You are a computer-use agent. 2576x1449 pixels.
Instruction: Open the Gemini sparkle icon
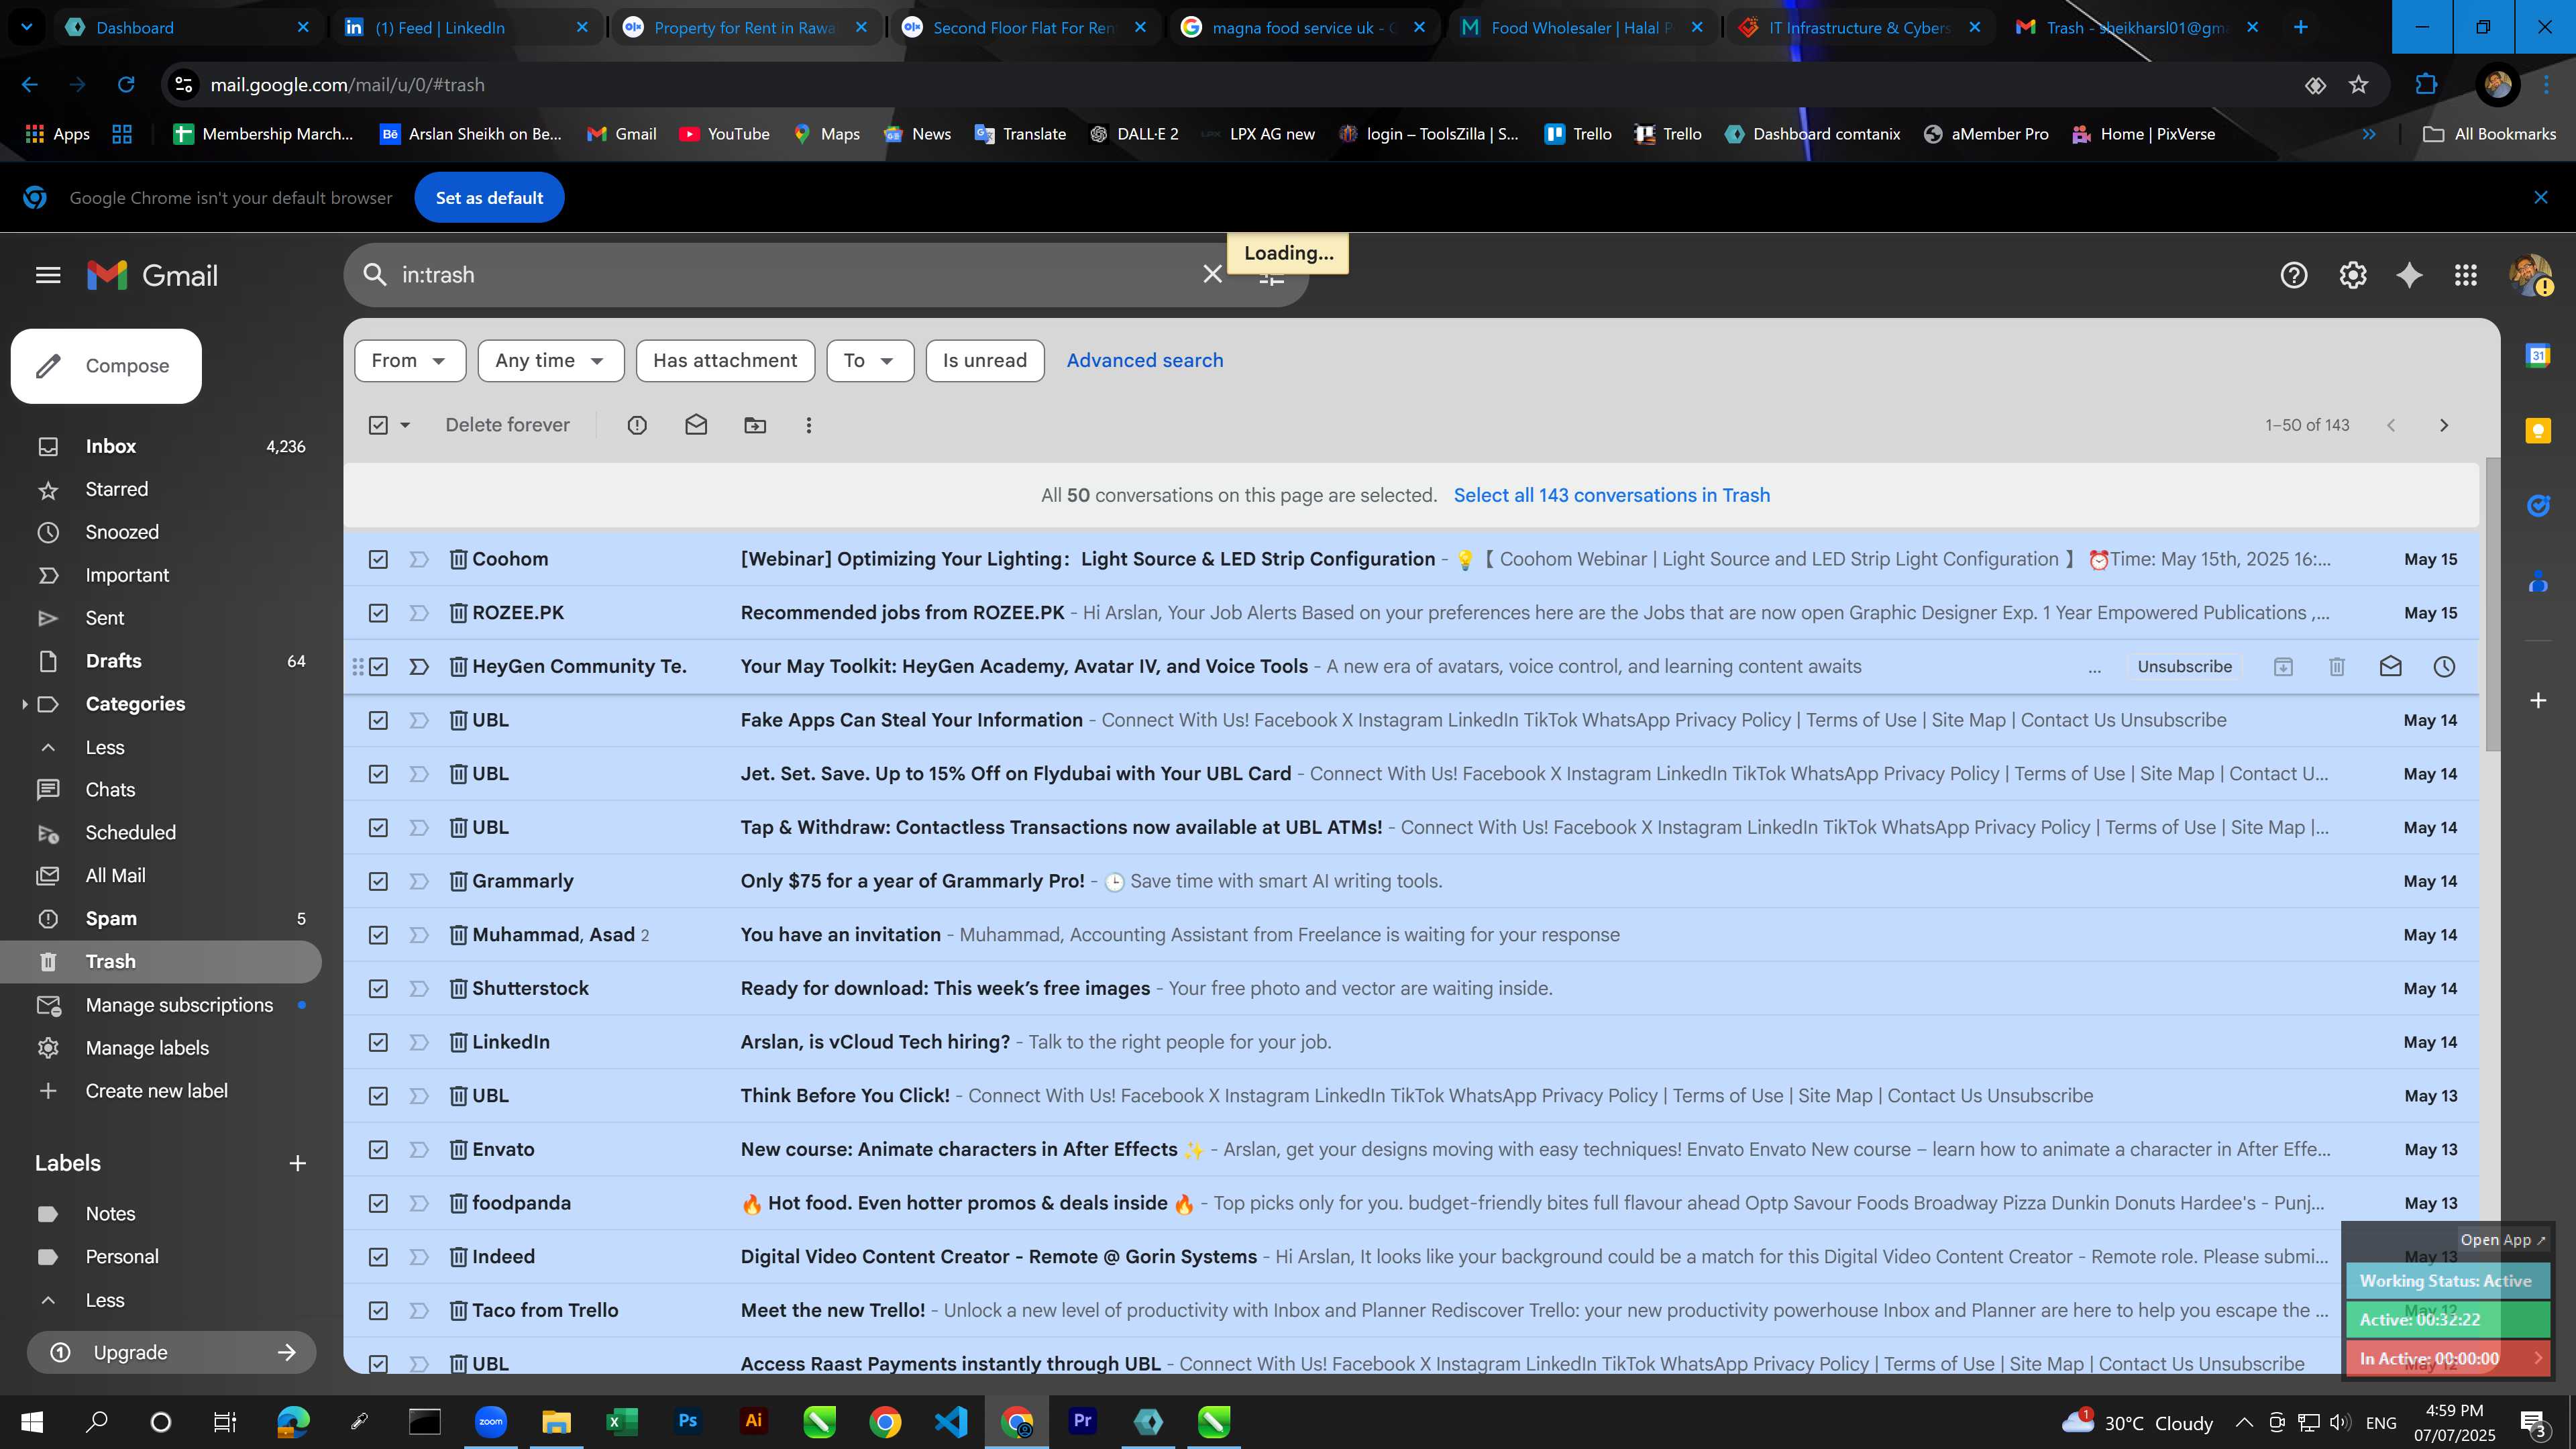[x=2409, y=275]
